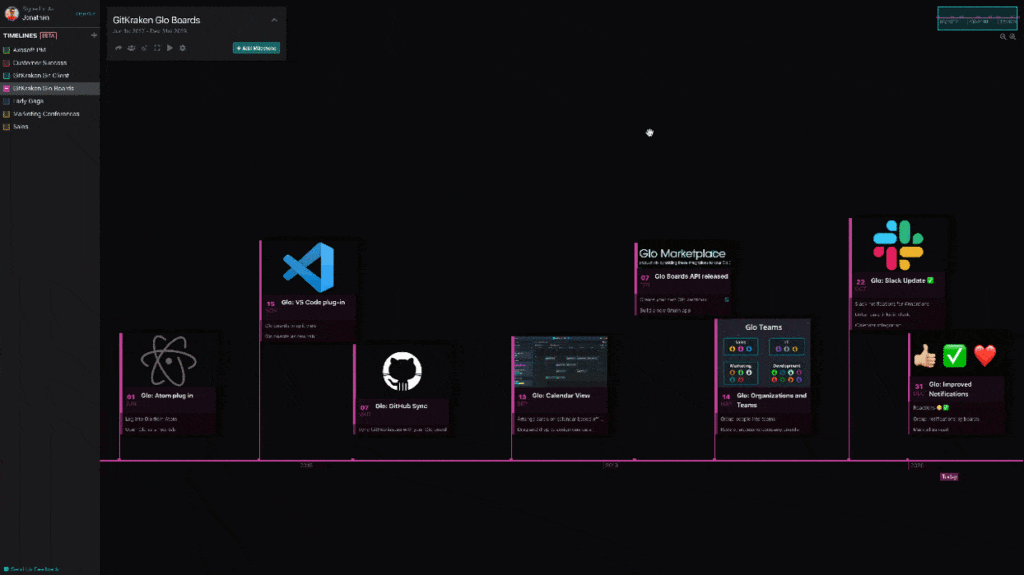The height and width of the screenshot is (575, 1024).
Task: Open the Glo: GitHub Sync milestone title
Action: click(401, 406)
